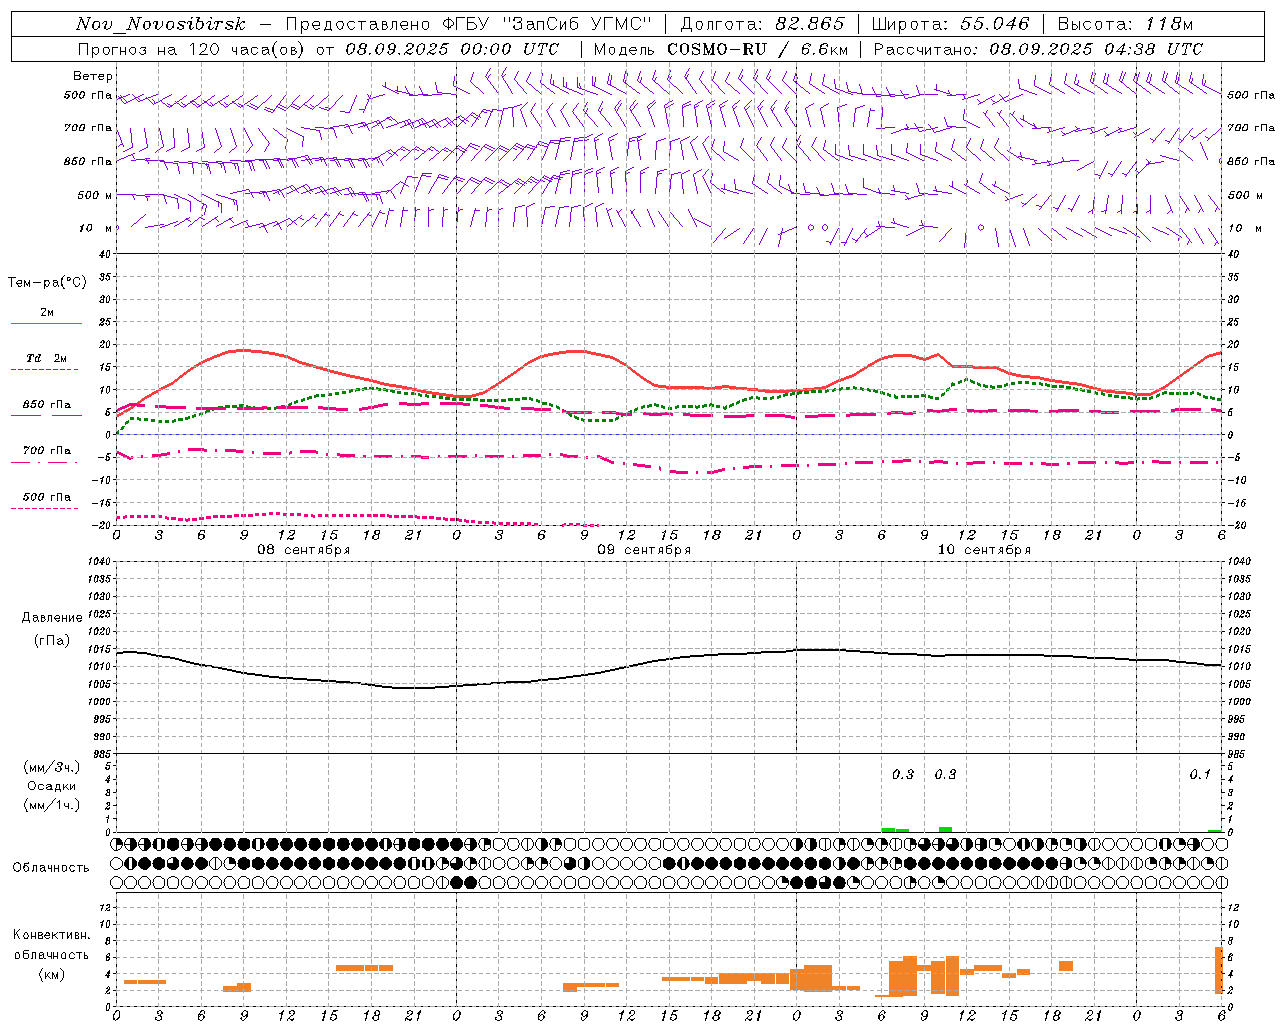Click the Облачность cloud cover label
Viewport: 1280px width, 1024px height.
click(x=51, y=868)
